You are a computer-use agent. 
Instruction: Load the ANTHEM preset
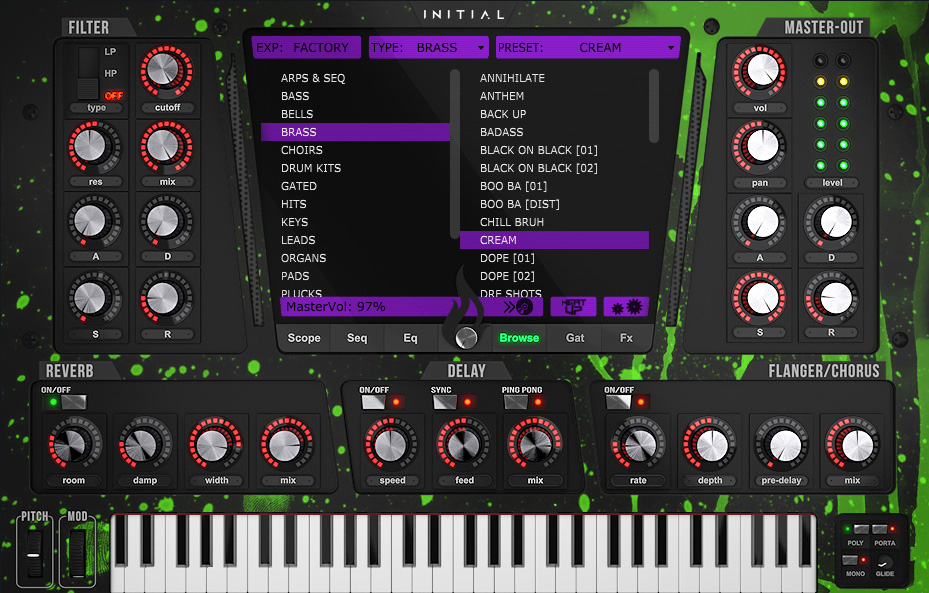coord(502,96)
